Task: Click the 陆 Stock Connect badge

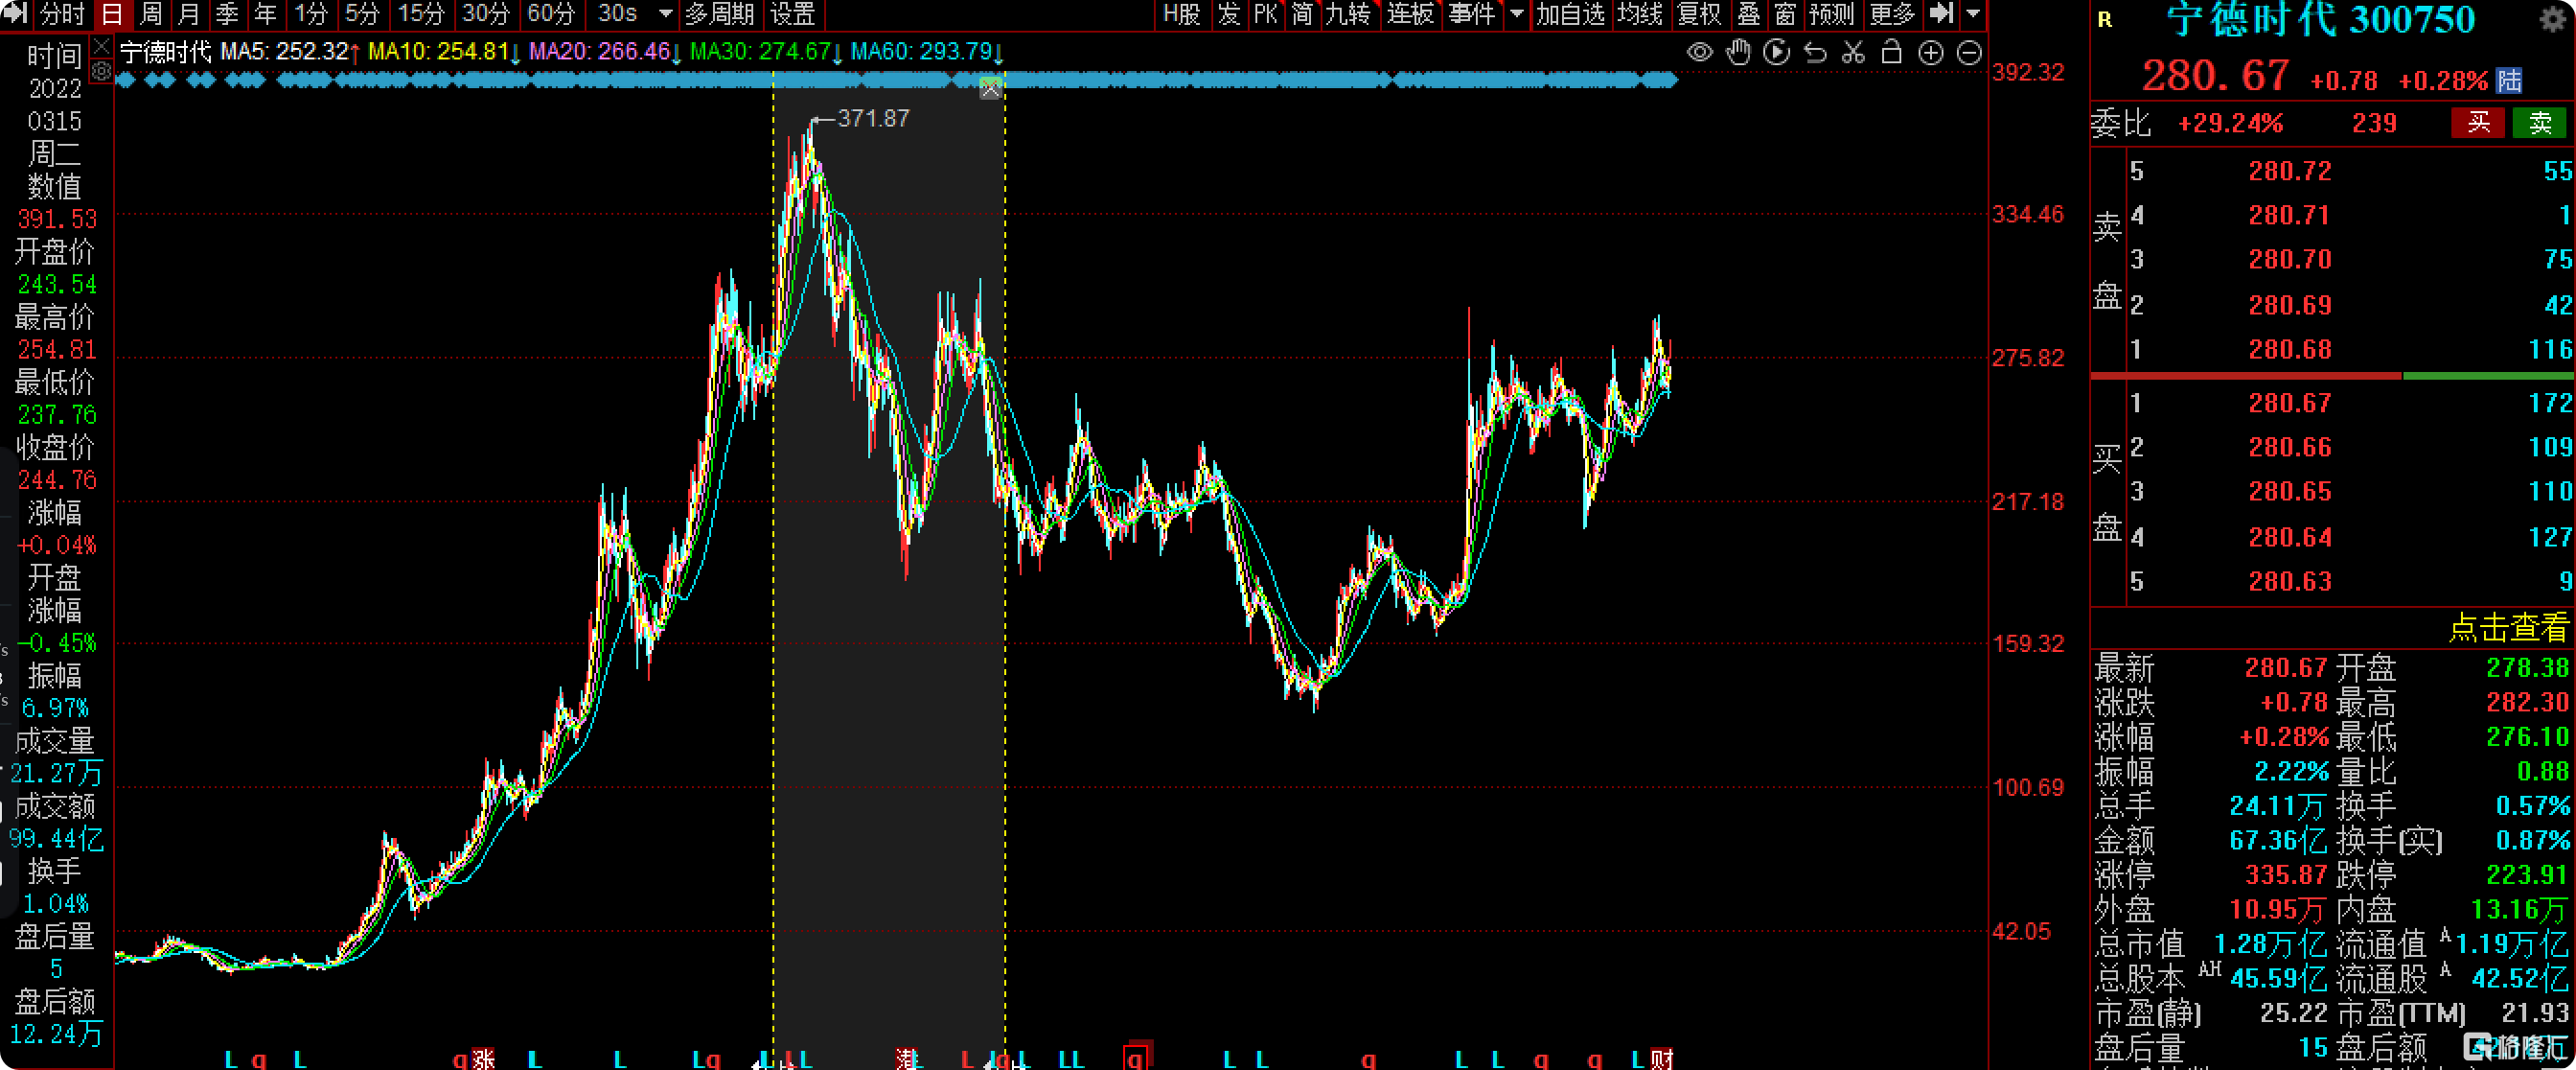Action: click(2509, 80)
